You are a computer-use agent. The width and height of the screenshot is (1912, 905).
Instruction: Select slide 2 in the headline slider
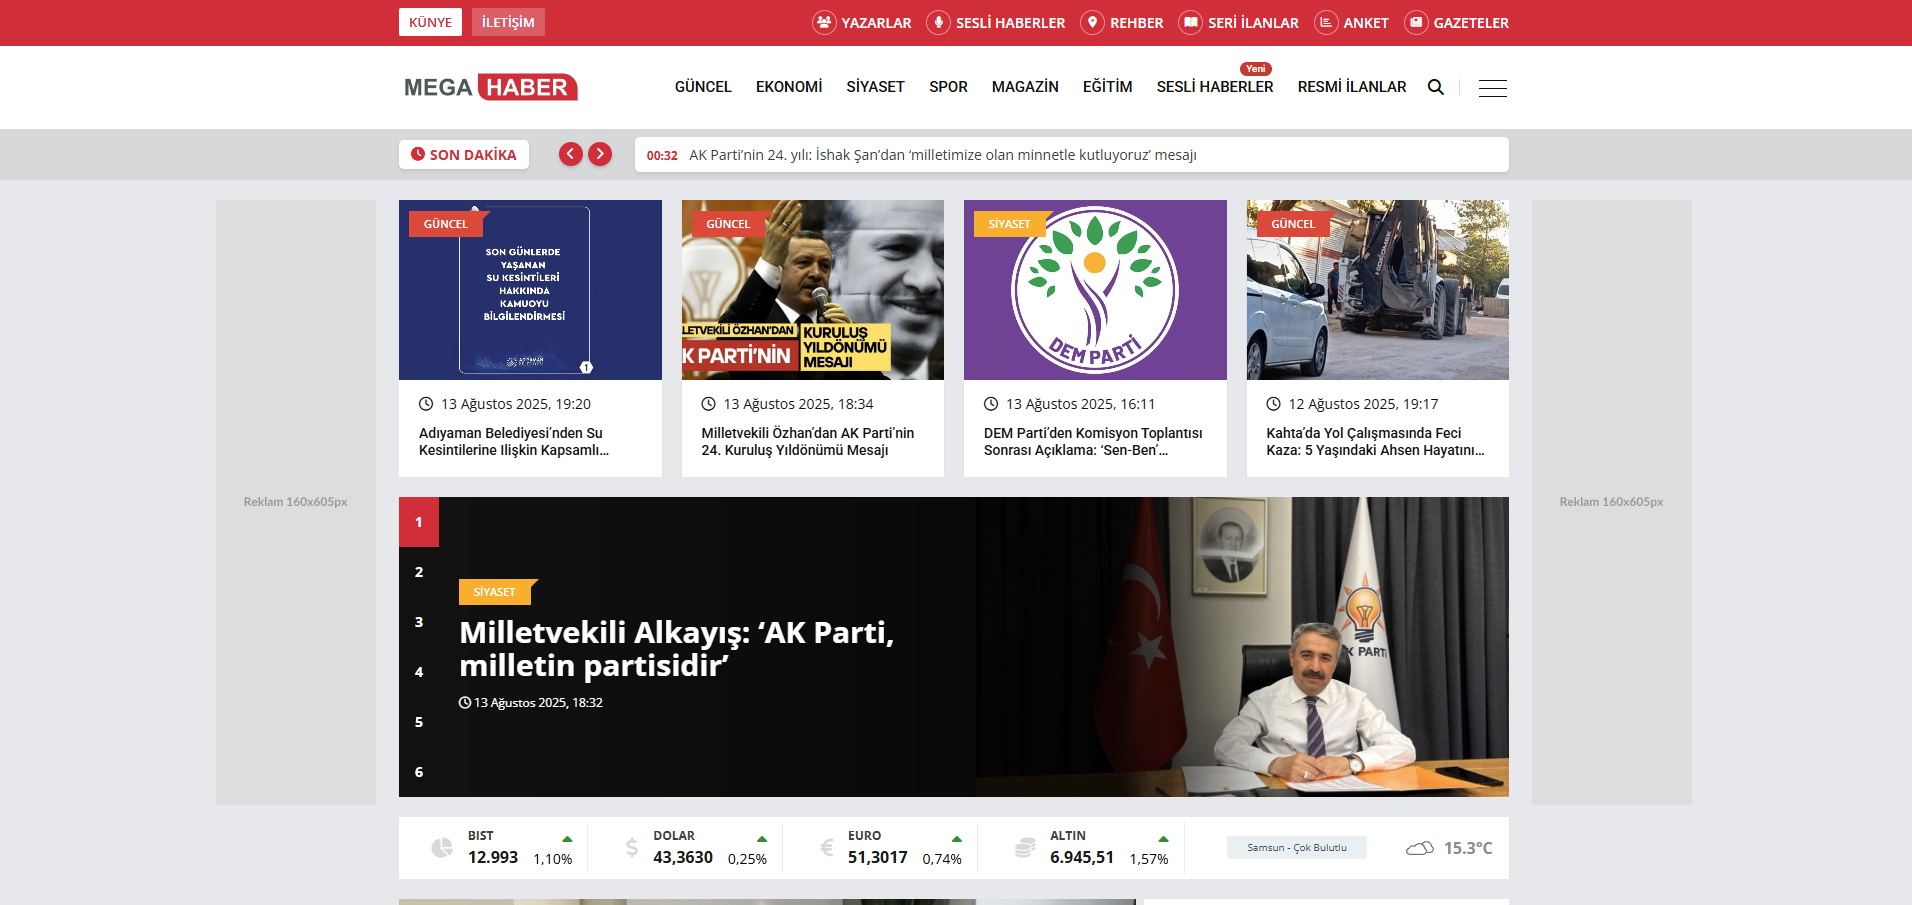pos(419,572)
